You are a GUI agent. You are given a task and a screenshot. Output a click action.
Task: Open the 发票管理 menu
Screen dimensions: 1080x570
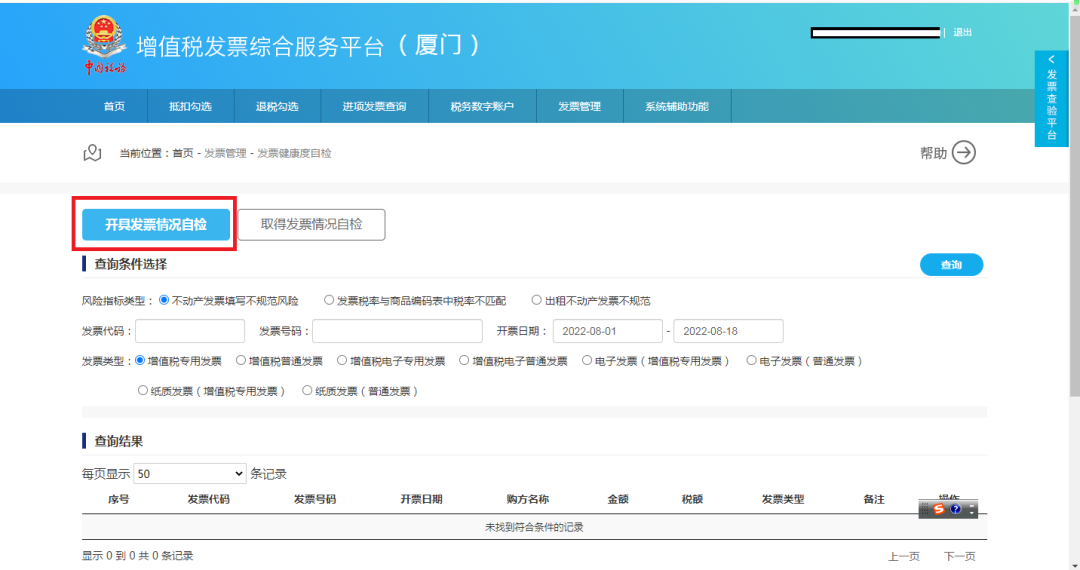pyautogui.click(x=579, y=107)
